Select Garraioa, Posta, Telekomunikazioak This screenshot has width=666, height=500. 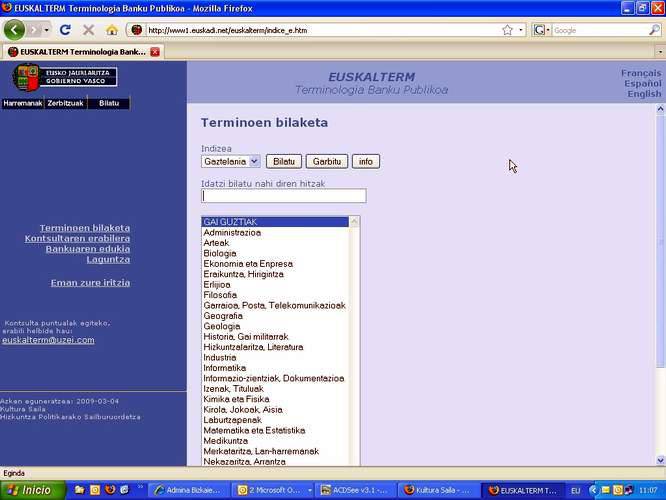point(275,305)
